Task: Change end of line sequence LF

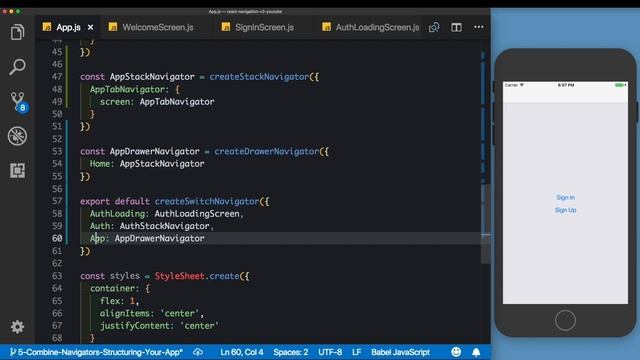Action: (x=356, y=352)
